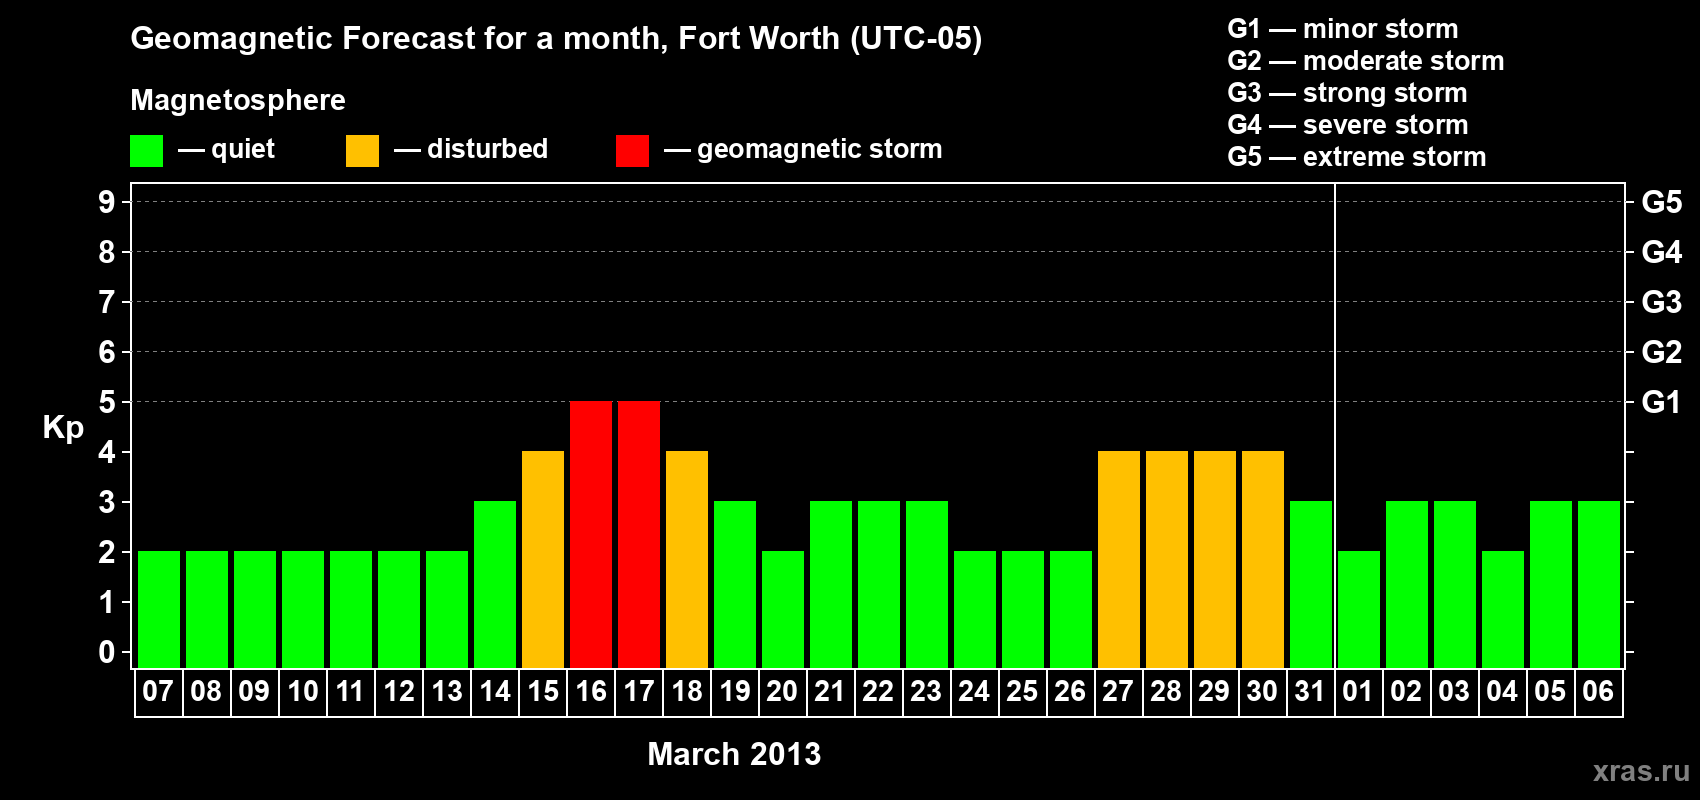Click the '— quiet' legend text
Viewport: 1700px width, 800px height.
click(226, 150)
